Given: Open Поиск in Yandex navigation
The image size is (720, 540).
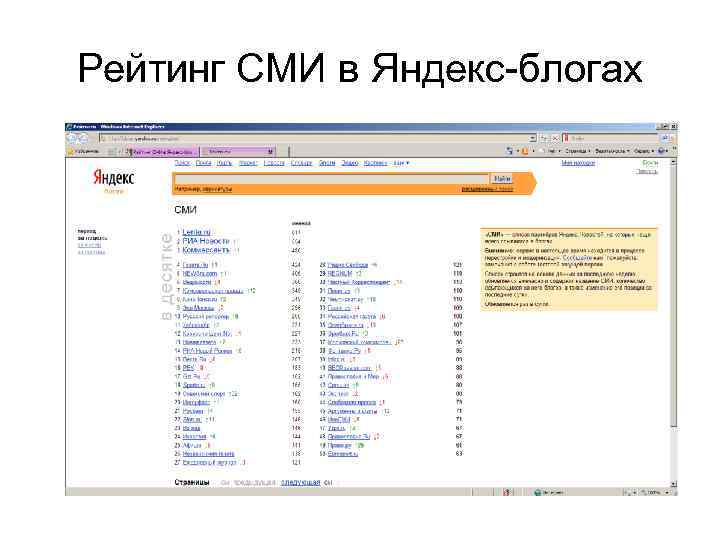Looking at the screenshot, I should 182,163.
